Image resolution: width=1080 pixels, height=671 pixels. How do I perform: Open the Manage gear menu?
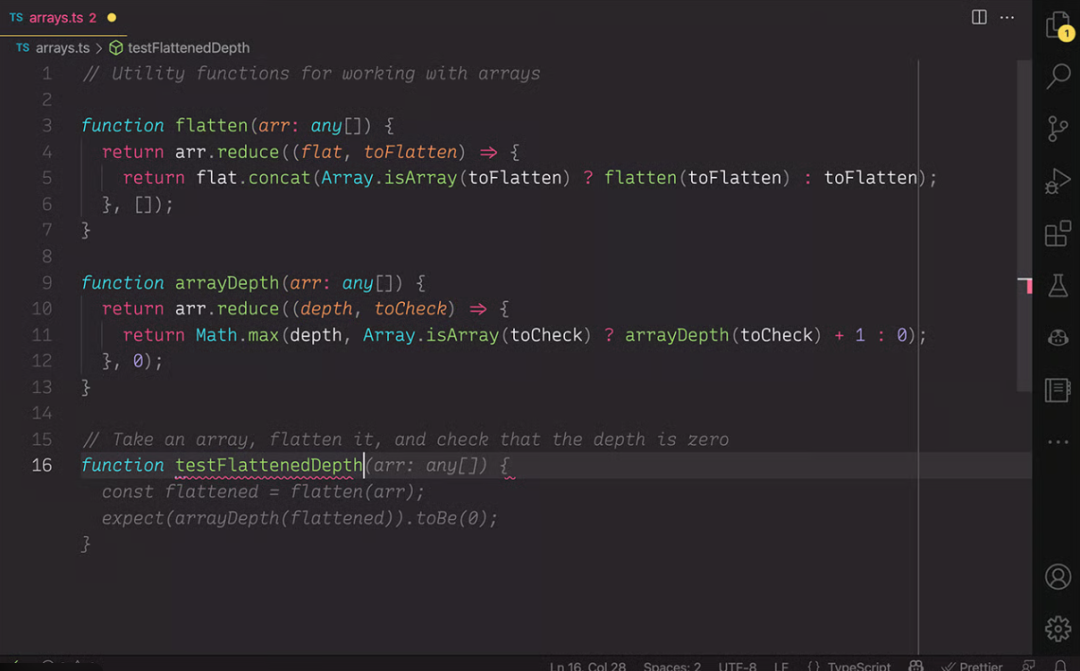pyautogui.click(x=1058, y=628)
